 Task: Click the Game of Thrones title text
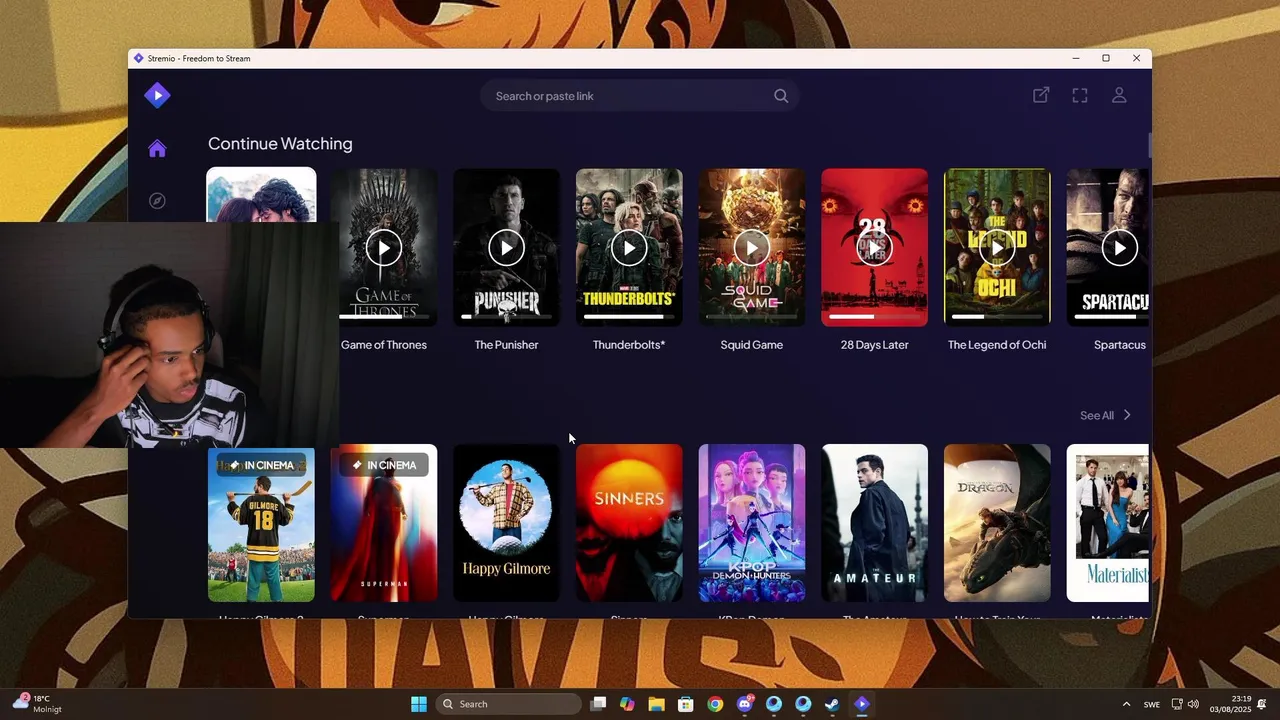384,345
